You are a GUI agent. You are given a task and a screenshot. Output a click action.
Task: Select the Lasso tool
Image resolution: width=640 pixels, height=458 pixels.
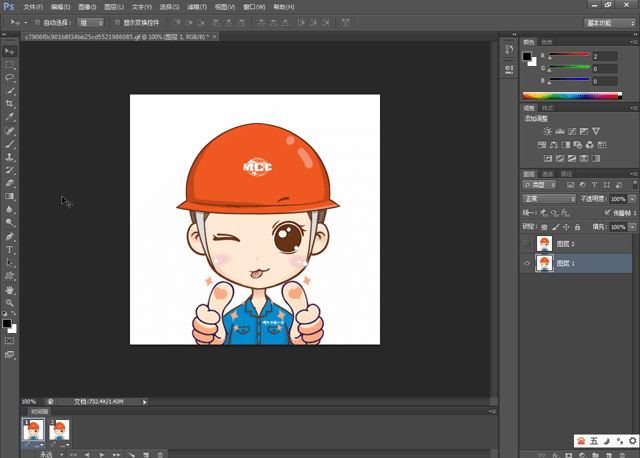(x=10, y=77)
